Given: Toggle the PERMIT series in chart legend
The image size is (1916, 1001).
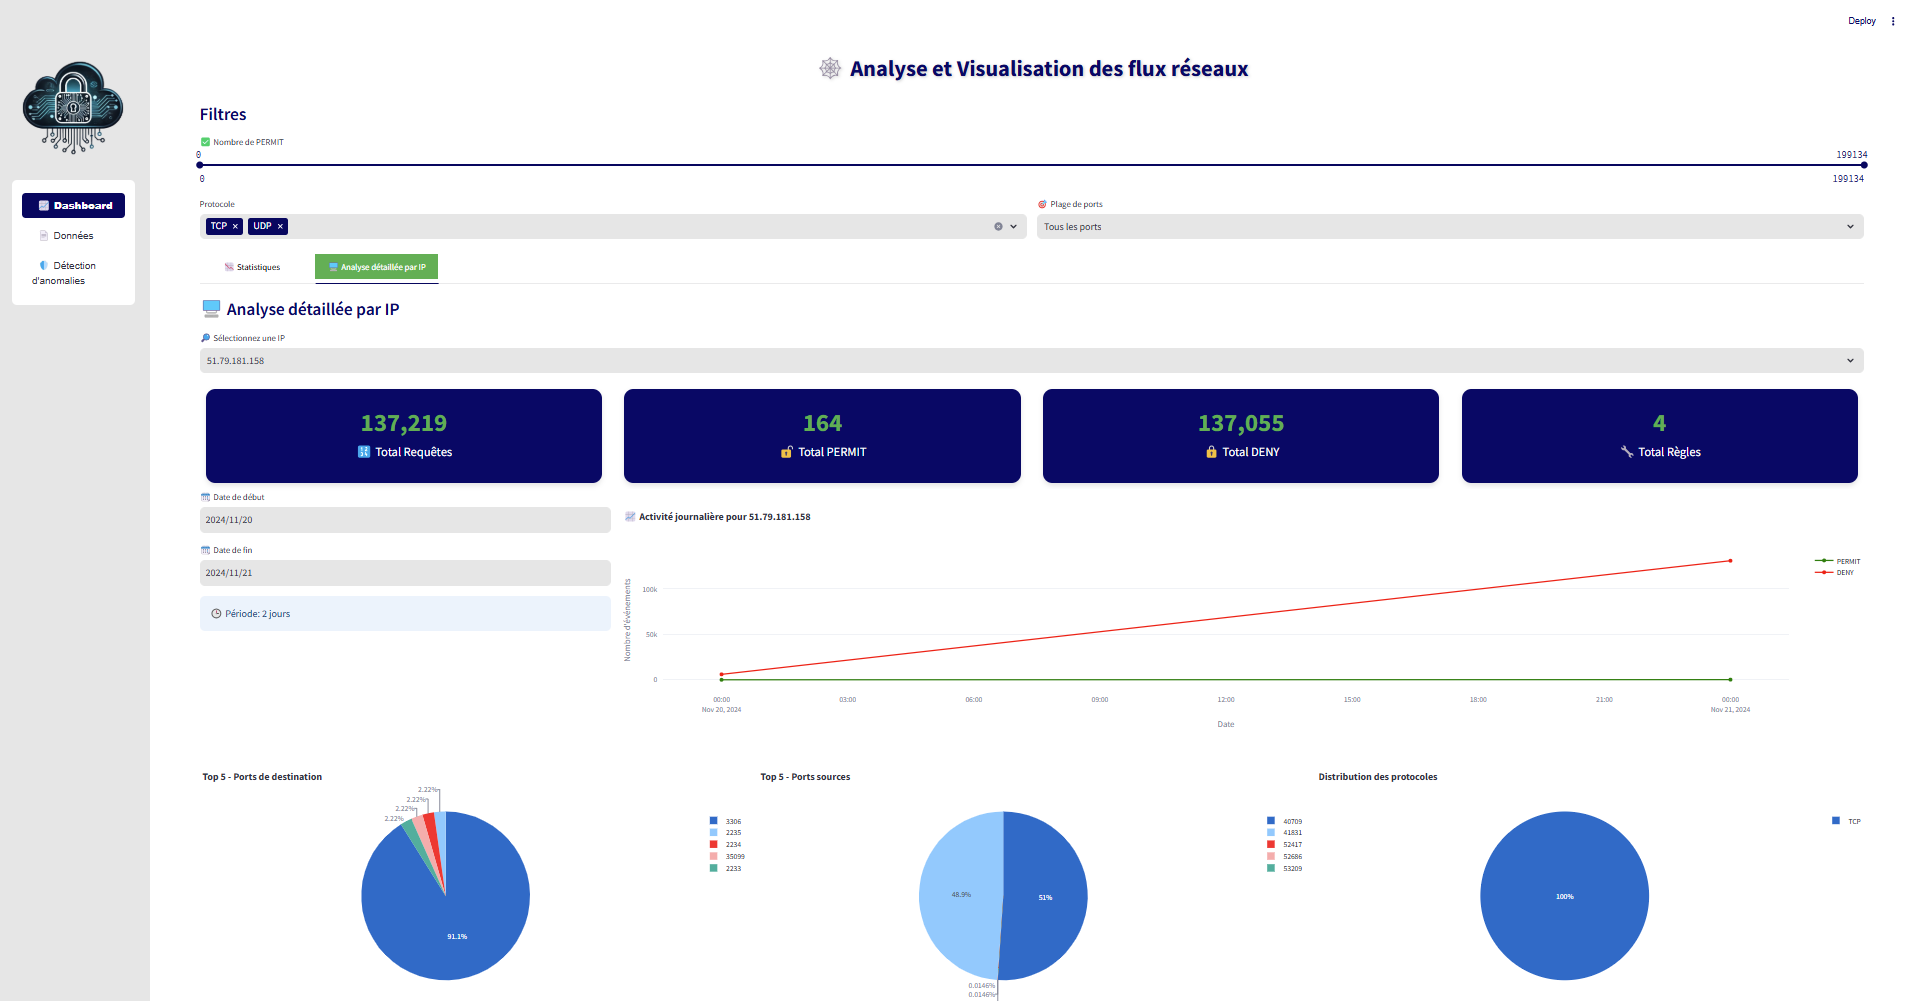Looking at the screenshot, I should [x=1838, y=561].
